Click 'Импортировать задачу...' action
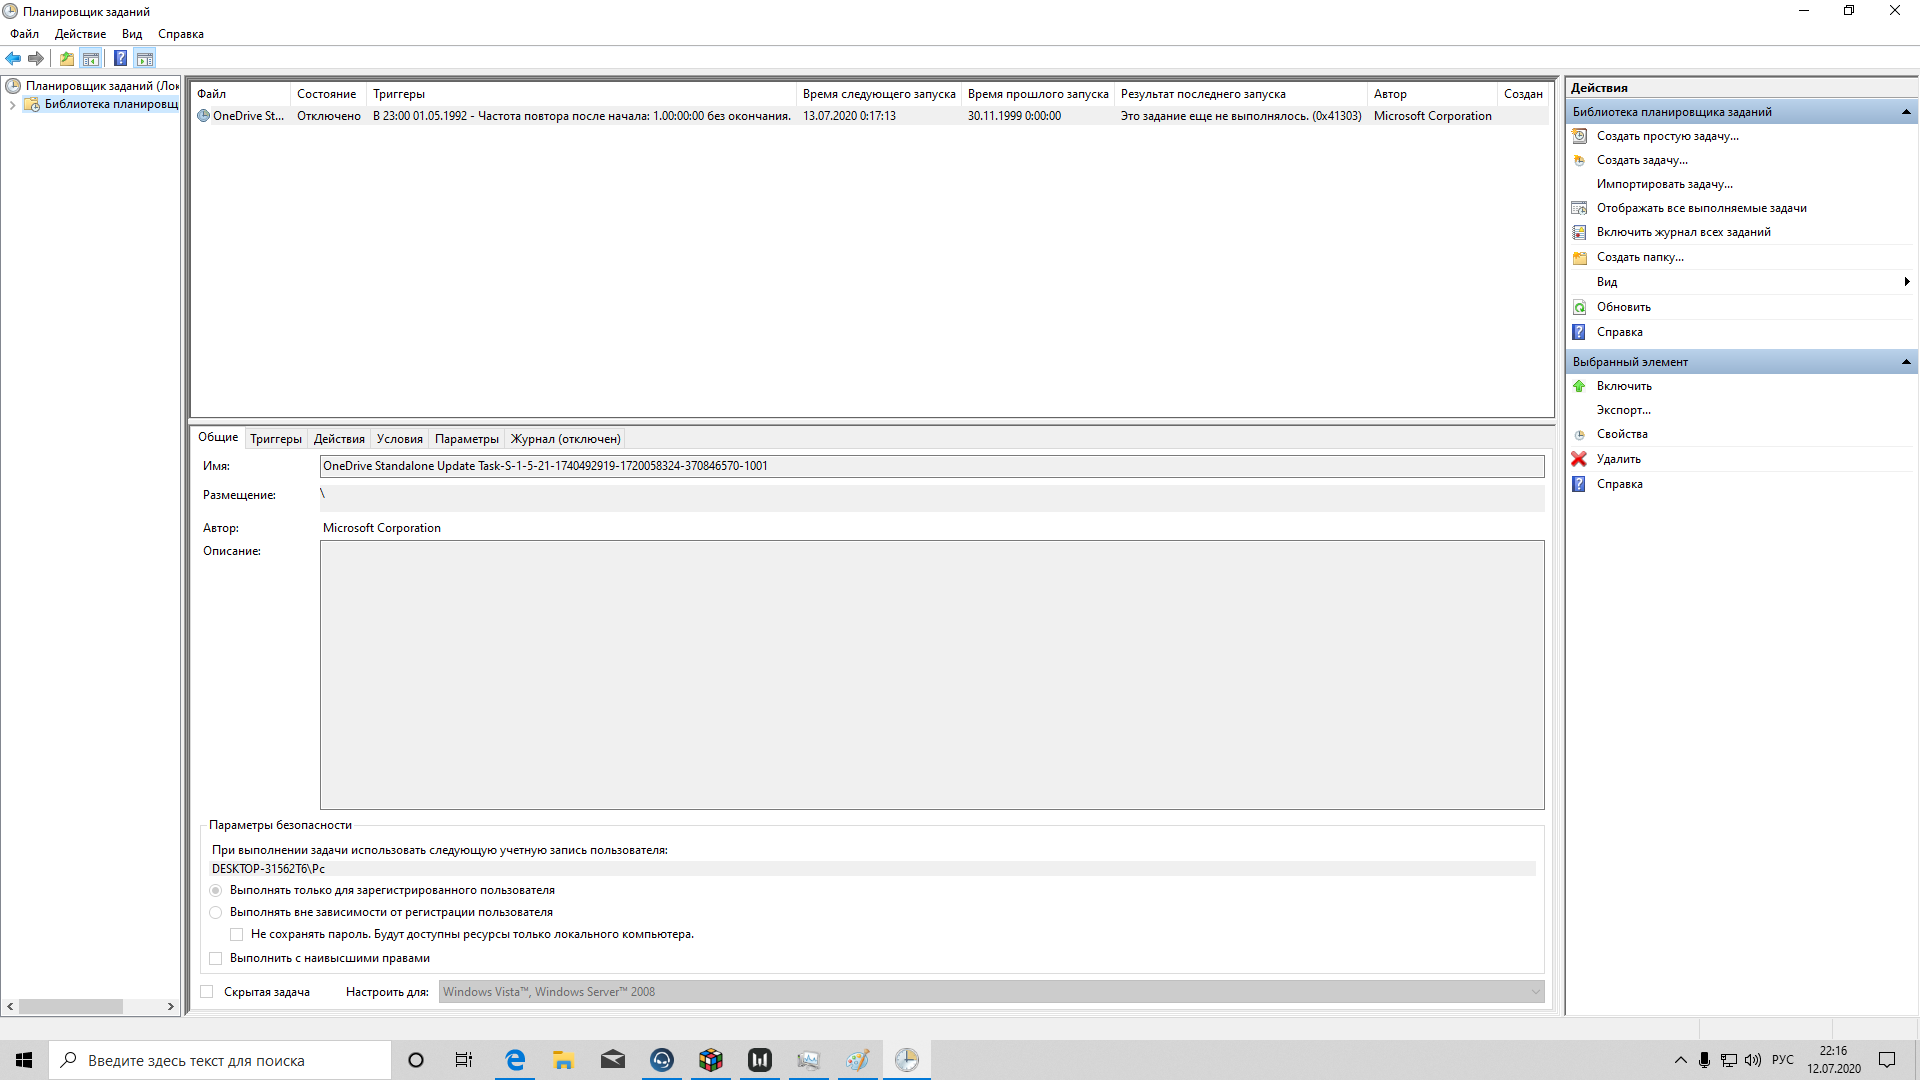Screen dimensions: 1920x1080 point(1665,184)
